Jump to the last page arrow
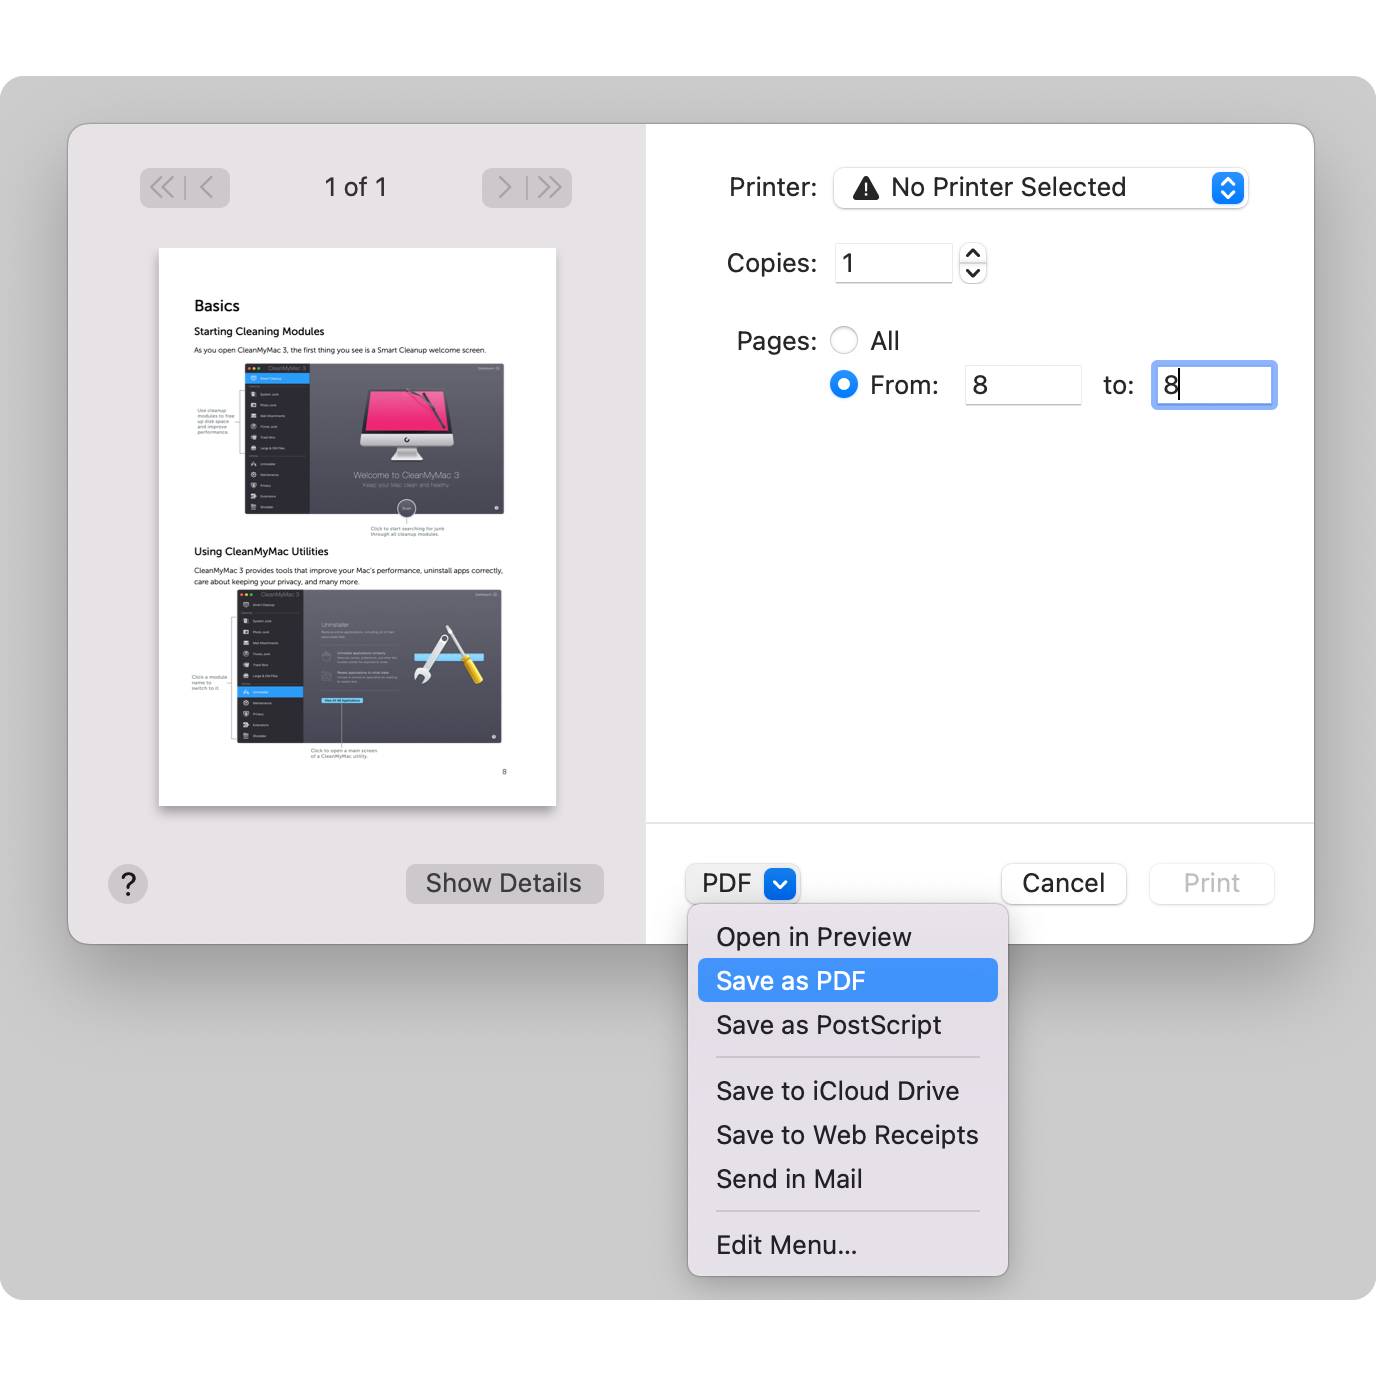Image resolution: width=1376 pixels, height=1376 pixels. pos(548,187)
